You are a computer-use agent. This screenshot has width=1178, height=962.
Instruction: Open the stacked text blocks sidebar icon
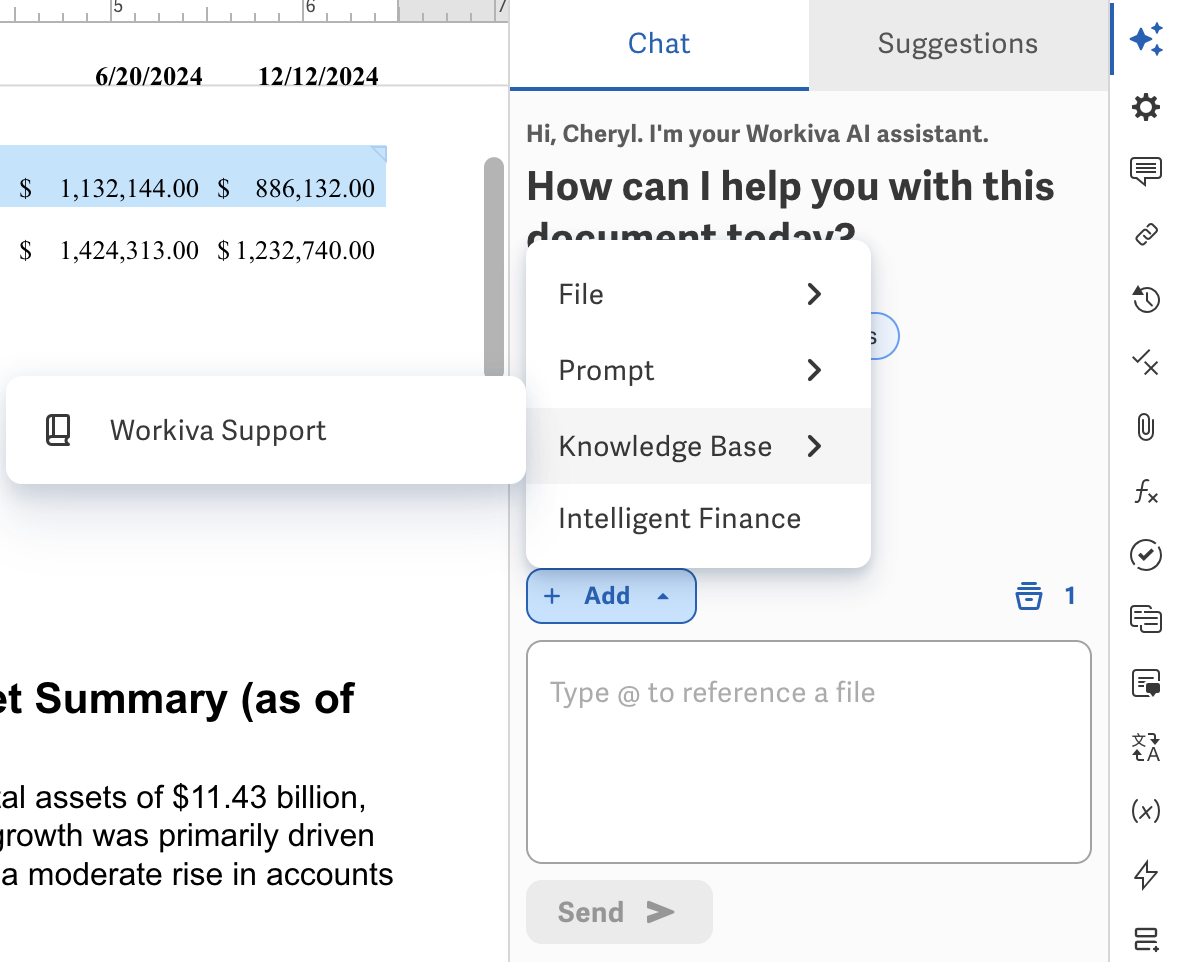(x=1146, y=619)
